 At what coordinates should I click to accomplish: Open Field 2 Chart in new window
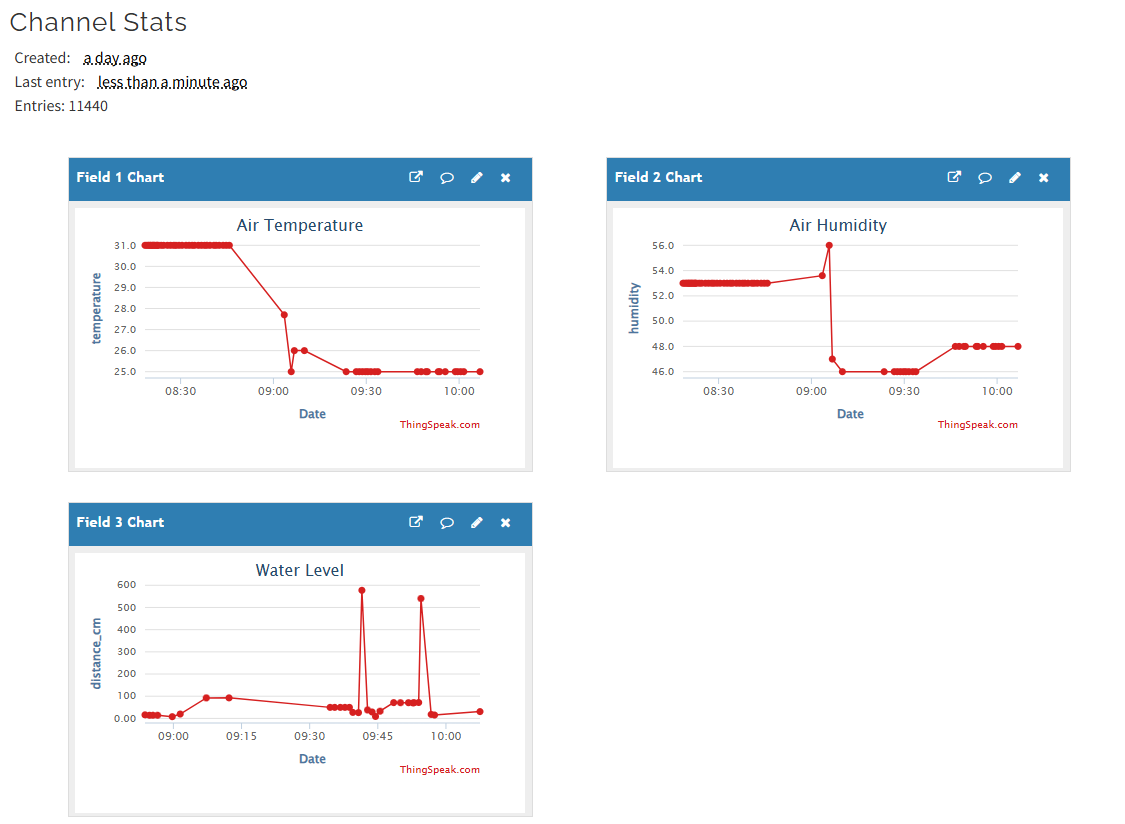coord(954,177)
